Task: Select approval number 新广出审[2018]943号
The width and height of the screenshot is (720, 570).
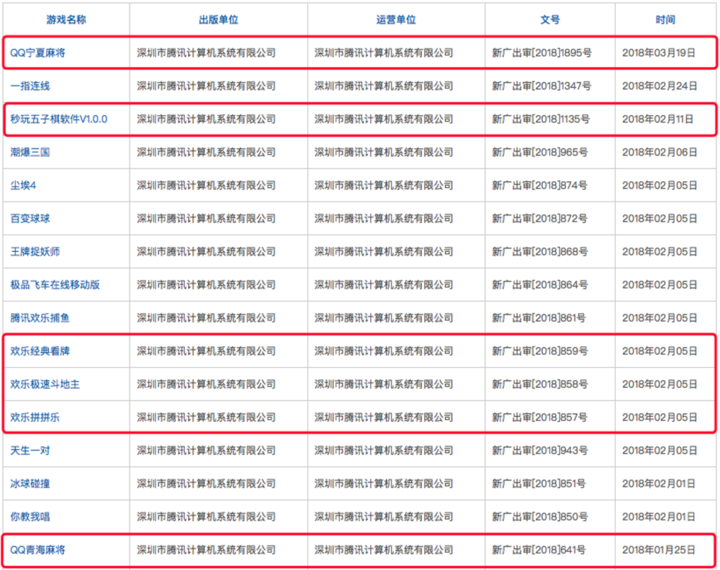Action: point(540,450)
